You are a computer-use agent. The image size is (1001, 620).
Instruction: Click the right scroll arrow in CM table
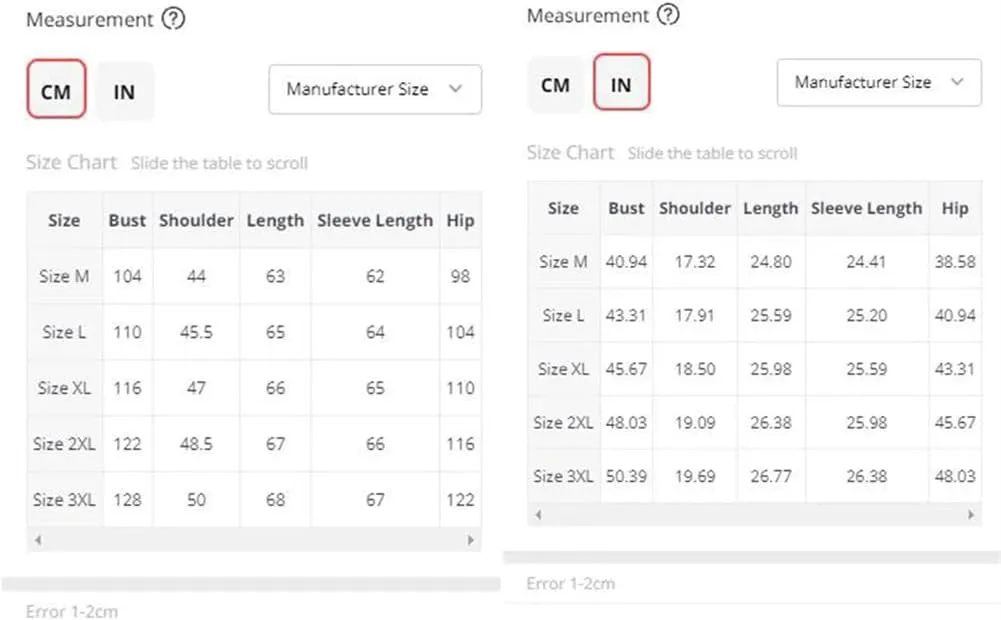[470, 540]
